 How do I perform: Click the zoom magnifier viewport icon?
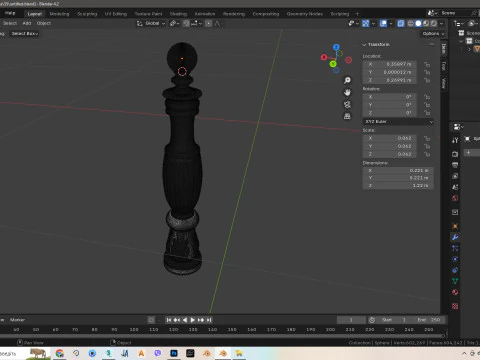click(347, 80)
